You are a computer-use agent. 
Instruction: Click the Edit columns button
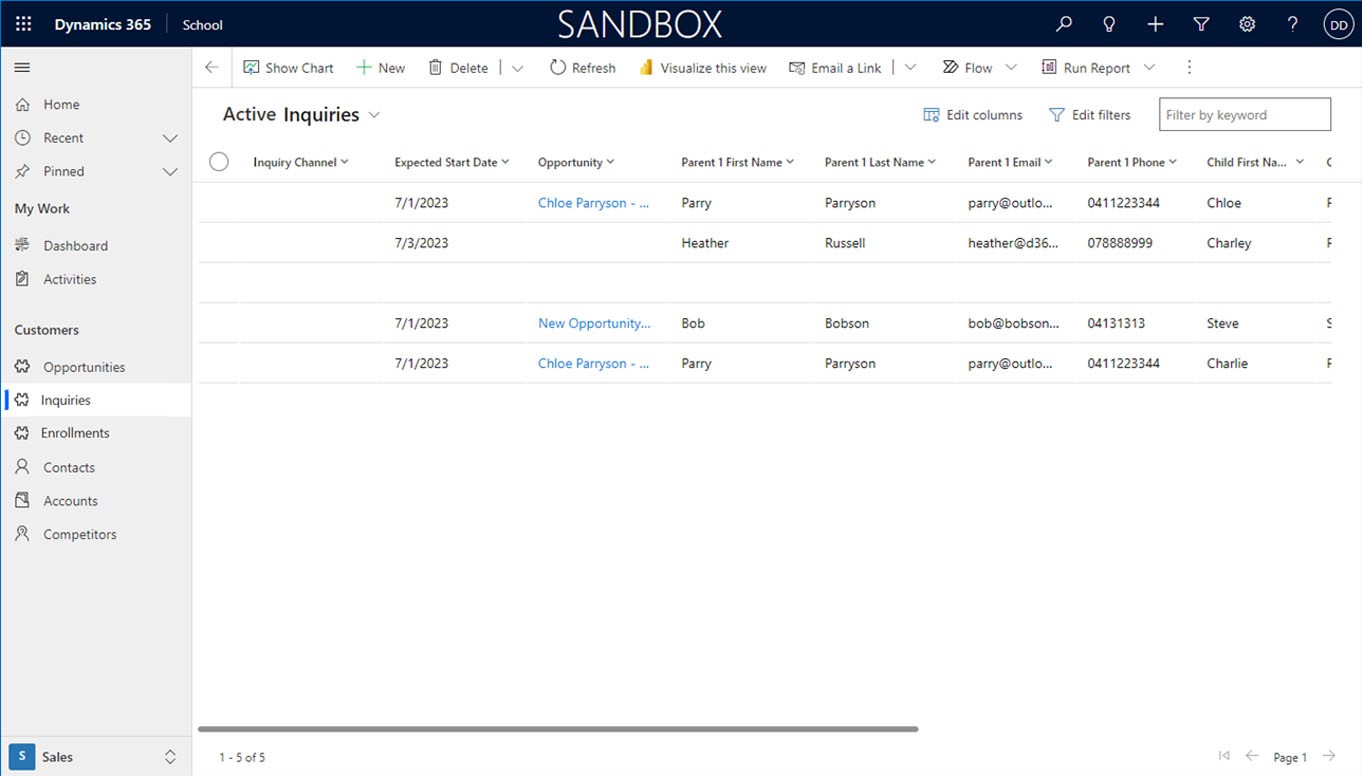click(x=972, y=115)
